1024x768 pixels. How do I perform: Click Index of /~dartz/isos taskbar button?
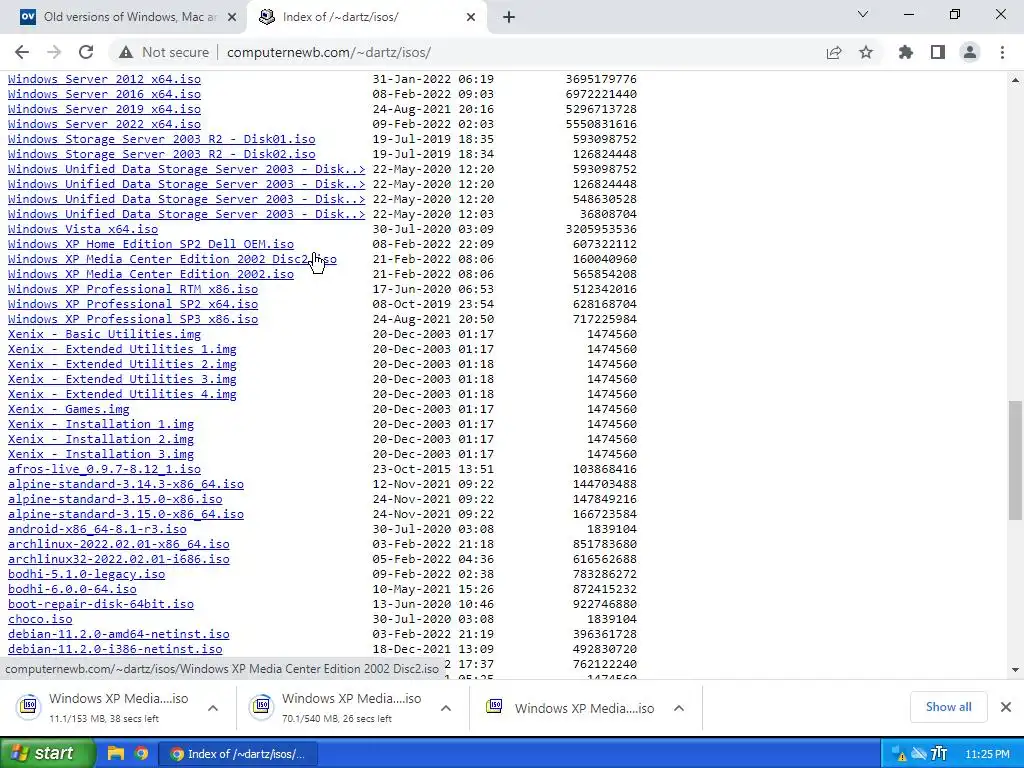(x=238, y=754)
